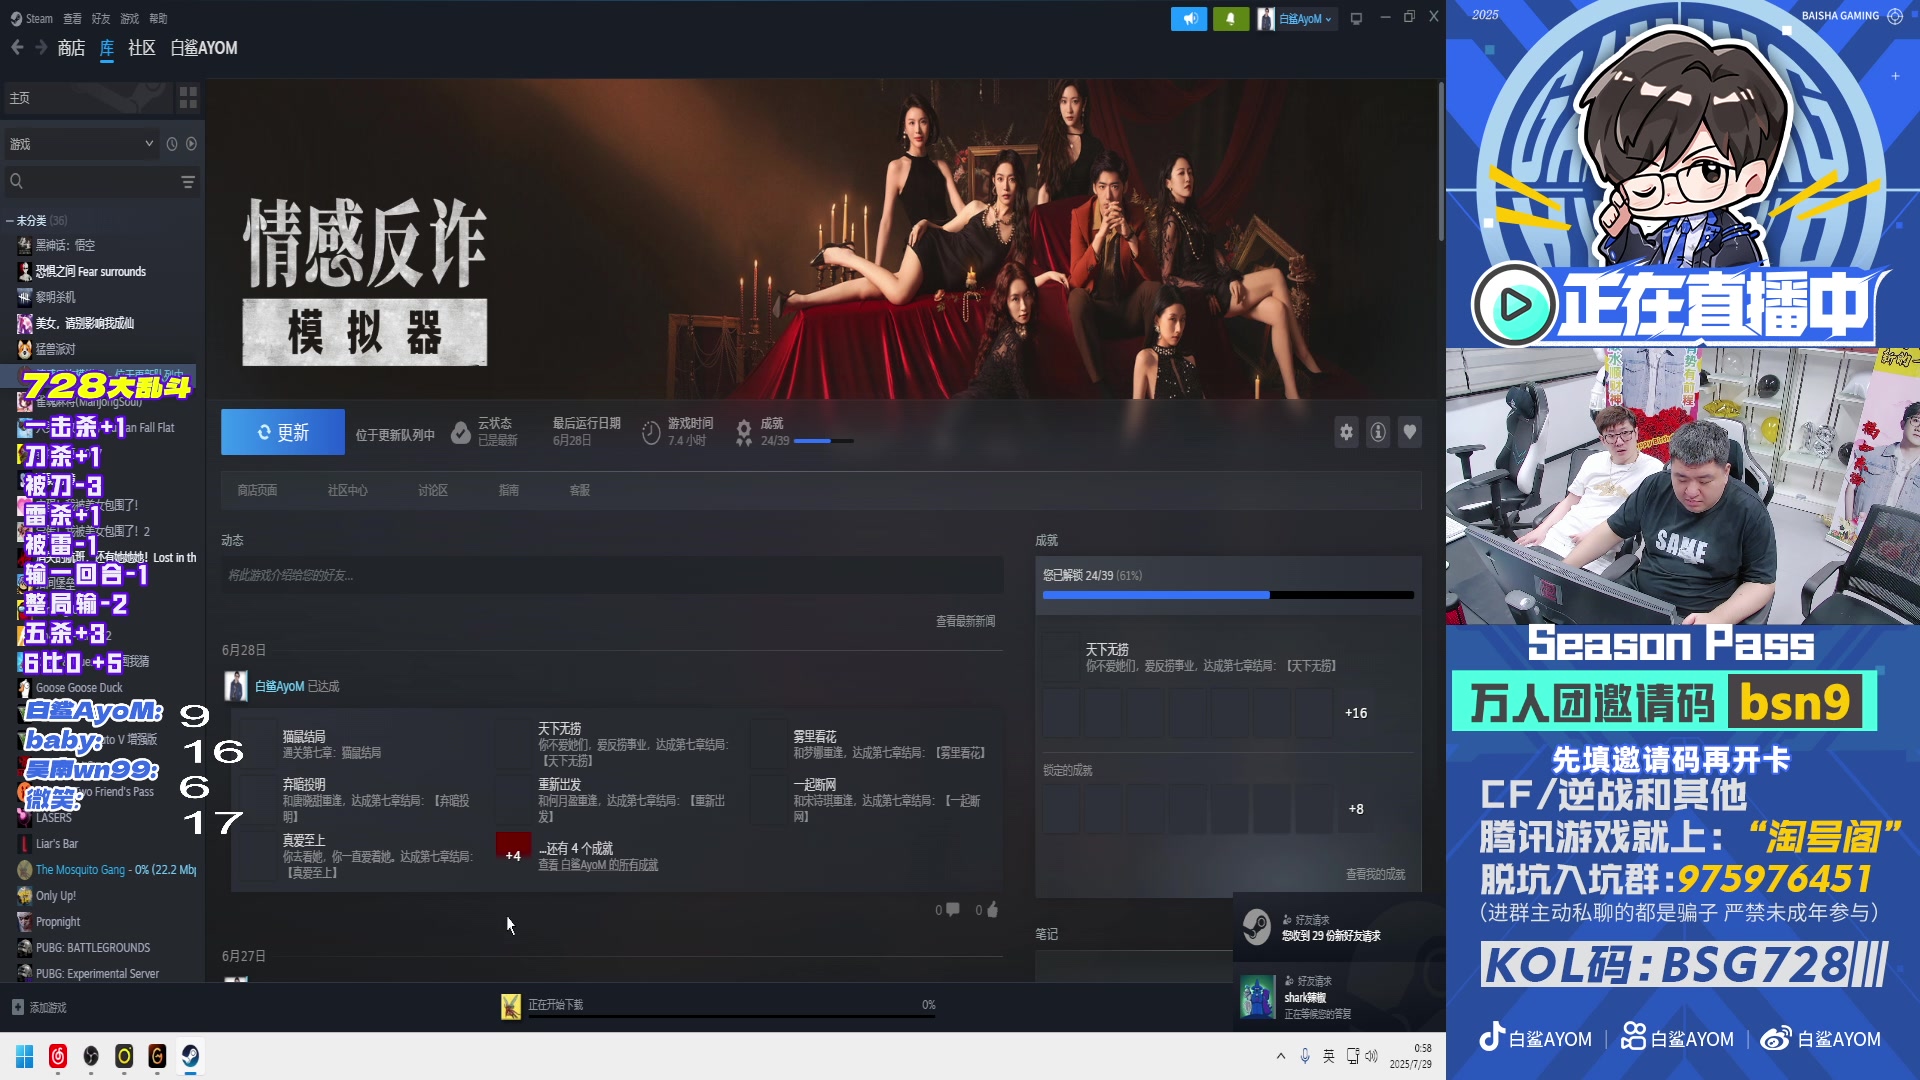Select Goose Goose Duck in the game list
Screen dimensions: 1920x1080
pos(79,688)
